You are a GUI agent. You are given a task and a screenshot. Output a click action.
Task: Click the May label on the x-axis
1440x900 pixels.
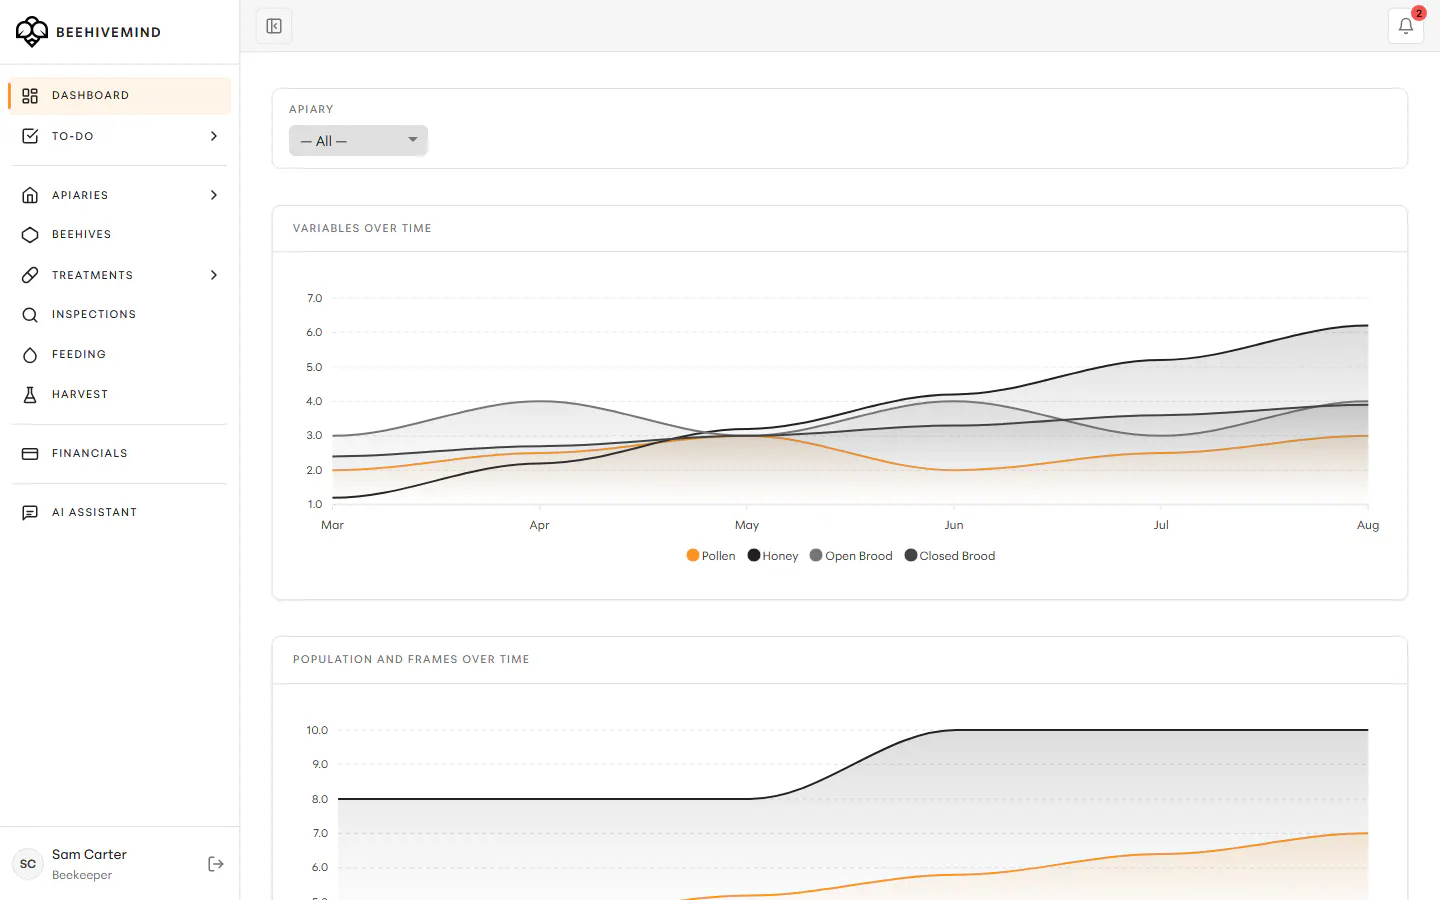[x=747, y=526]
